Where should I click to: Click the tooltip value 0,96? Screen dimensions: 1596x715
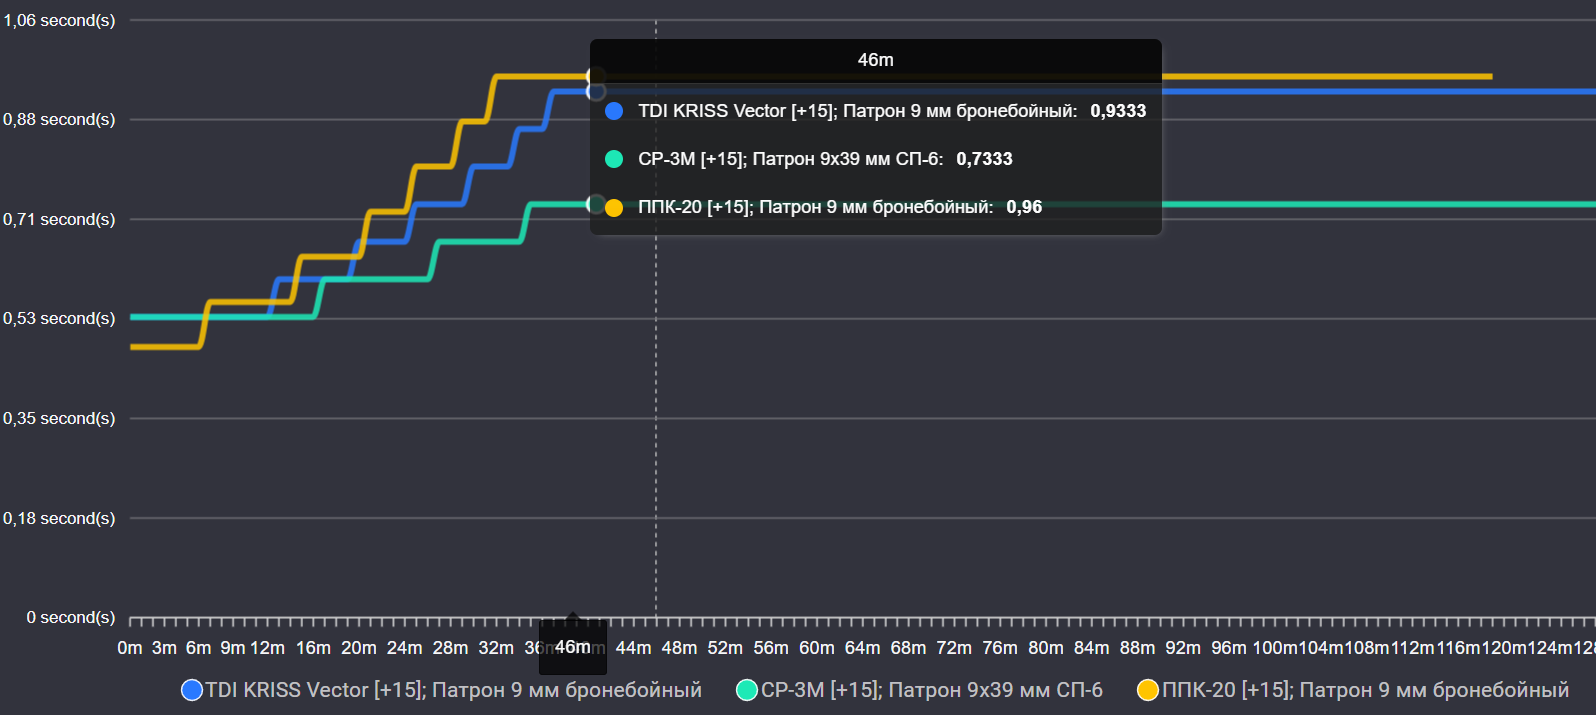[x=1024, y=207]
